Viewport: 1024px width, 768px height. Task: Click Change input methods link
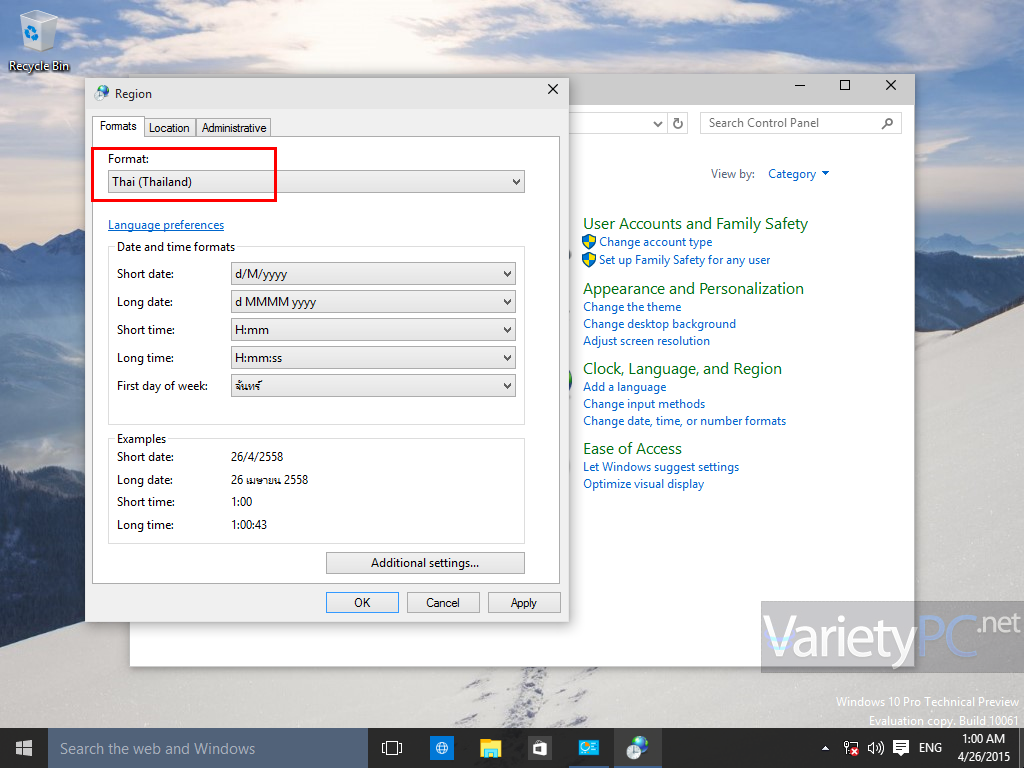coord(644,404)
